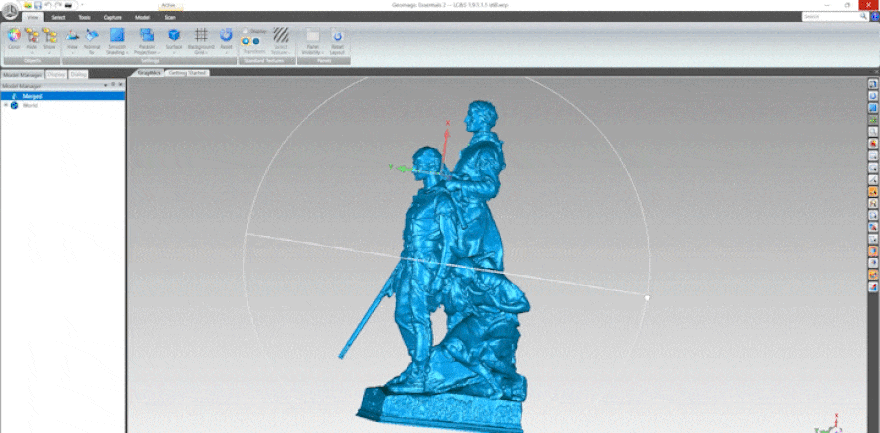
Task: Open the Parallel Projection dropdown
Action: 147,40
